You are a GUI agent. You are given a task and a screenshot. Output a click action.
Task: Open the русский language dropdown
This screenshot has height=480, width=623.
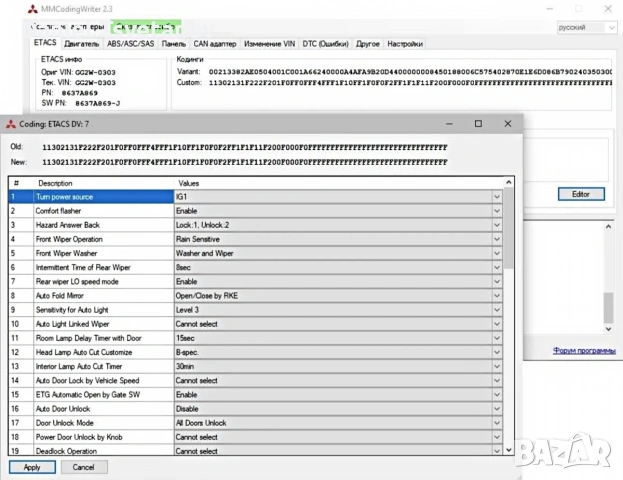tap(586, 27)
